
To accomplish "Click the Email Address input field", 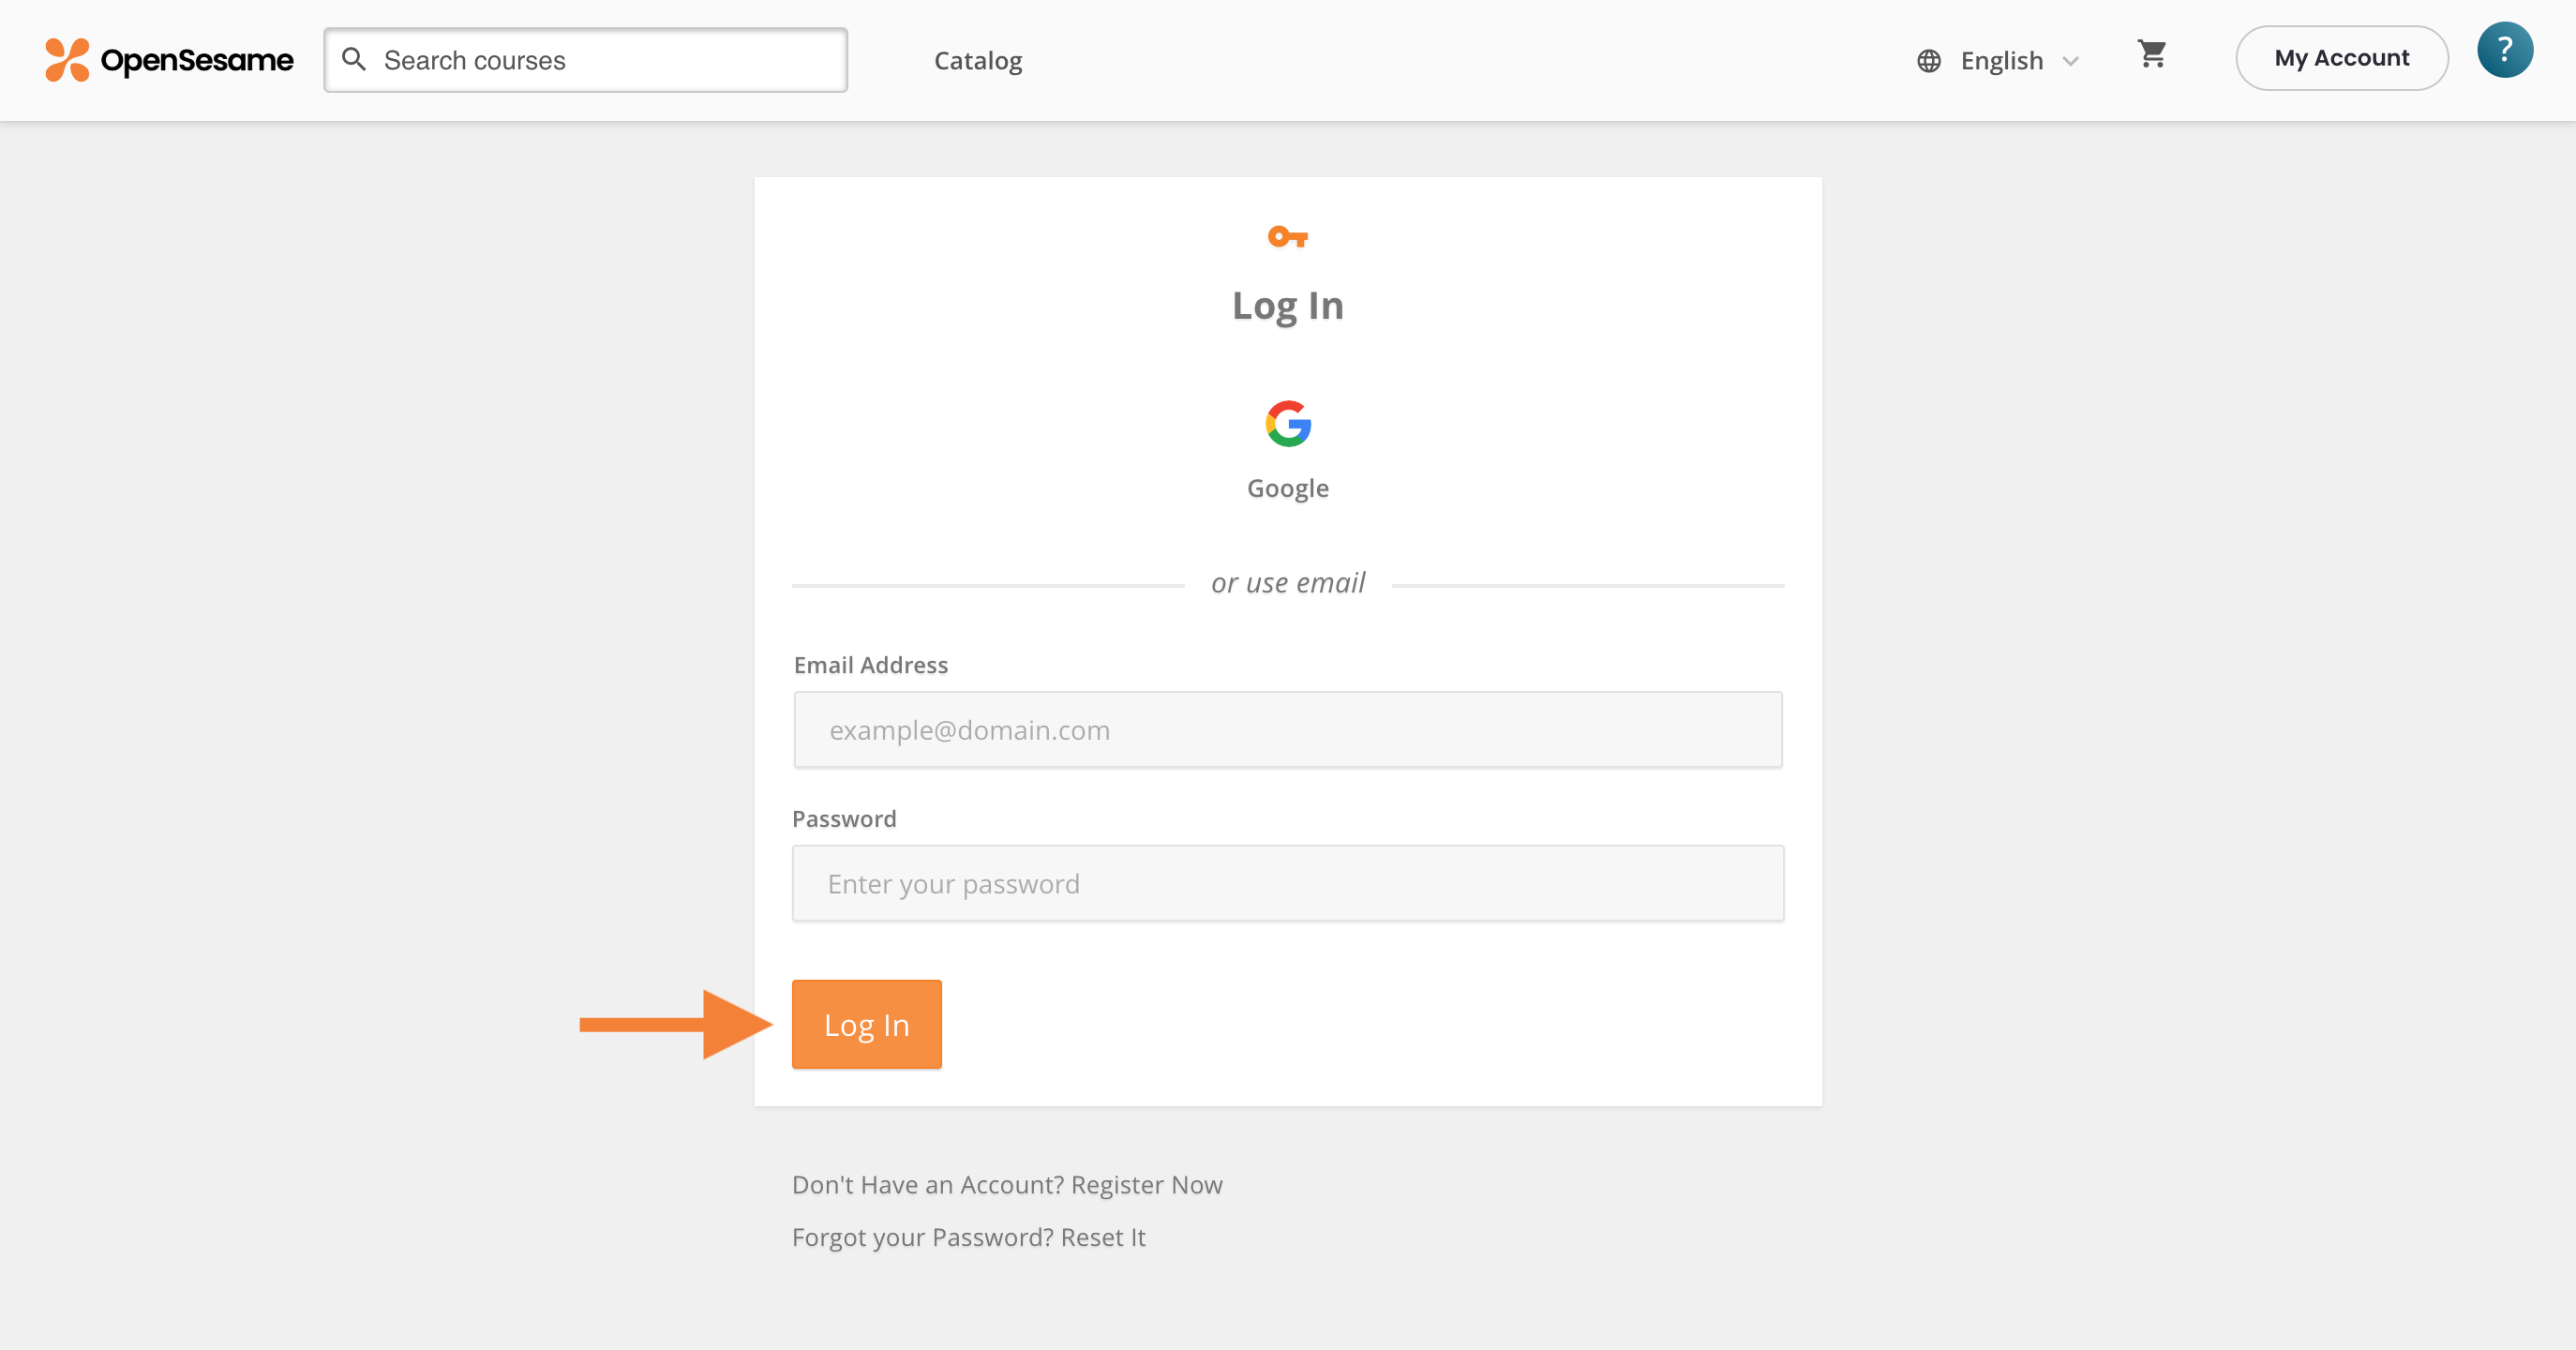I will tap(1288, 730).
